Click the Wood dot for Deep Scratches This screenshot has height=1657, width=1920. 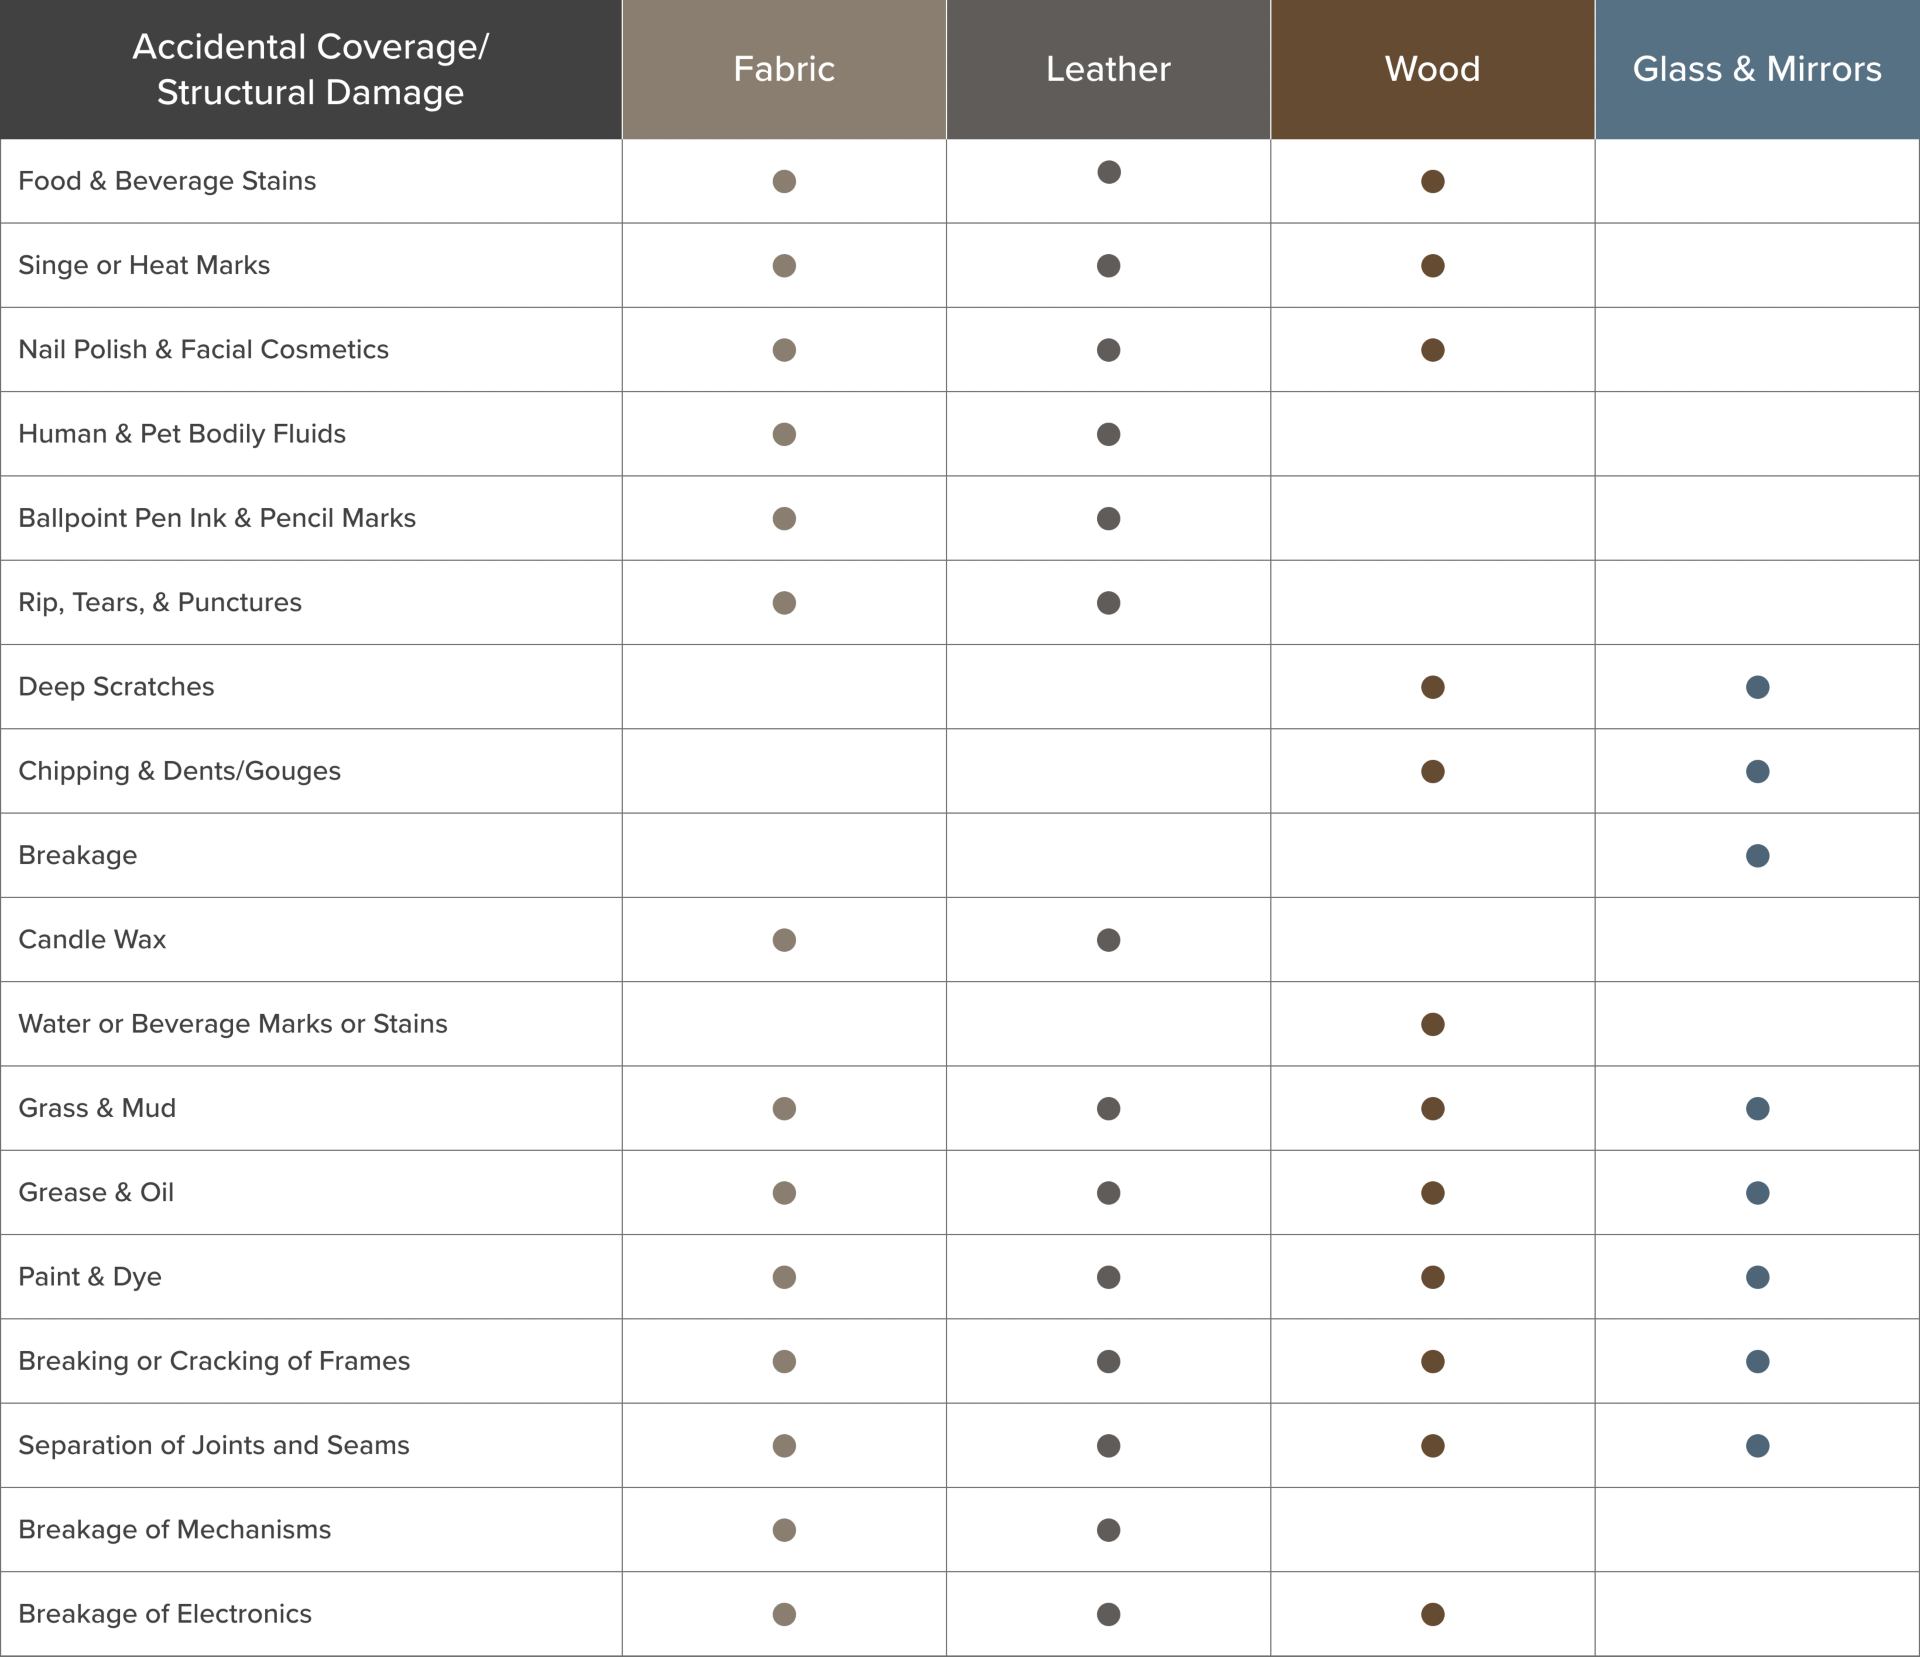click(1432, 687)
